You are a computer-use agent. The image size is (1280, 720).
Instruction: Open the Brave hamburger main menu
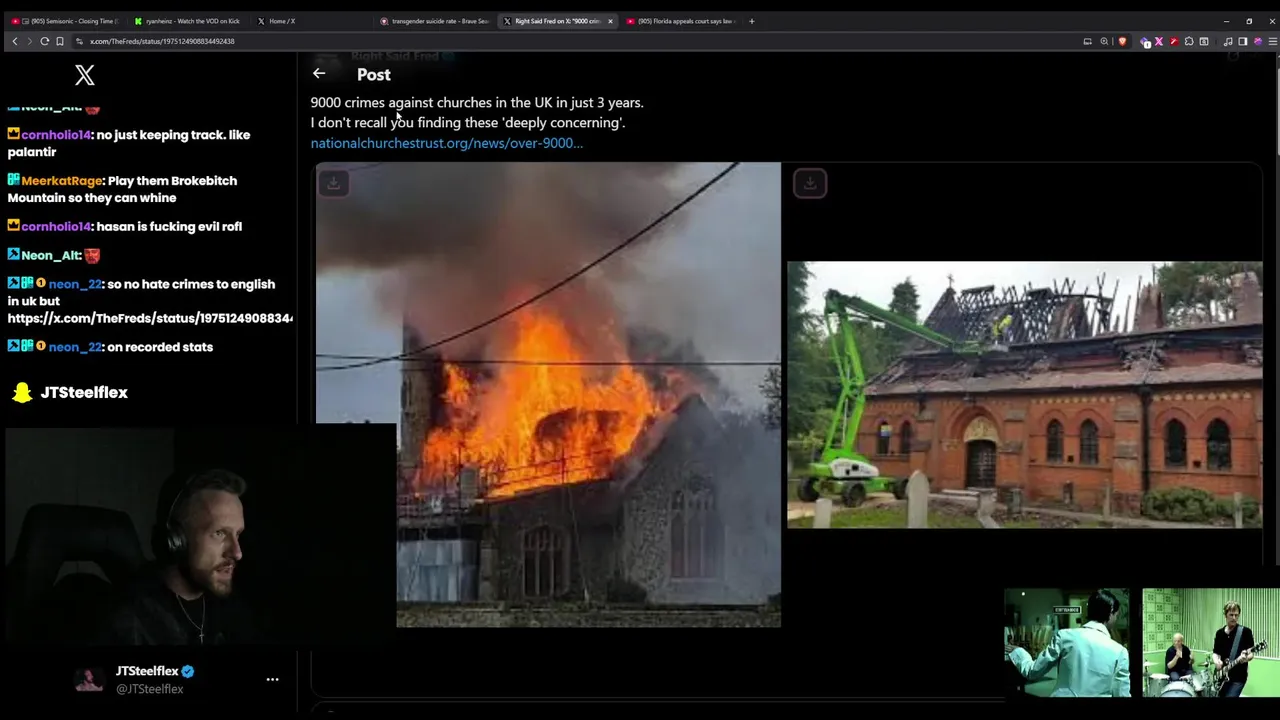(x=1272, y=41)
